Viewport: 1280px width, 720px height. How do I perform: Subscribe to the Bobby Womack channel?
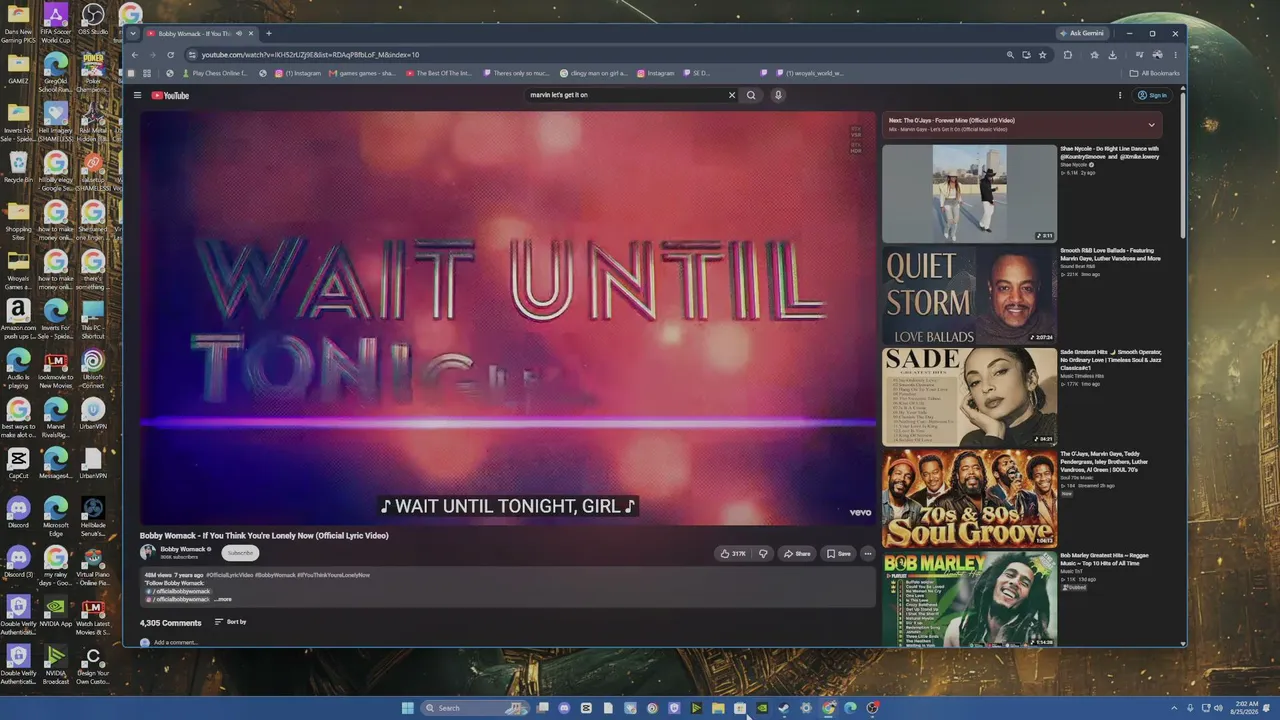tap(240, 552)
